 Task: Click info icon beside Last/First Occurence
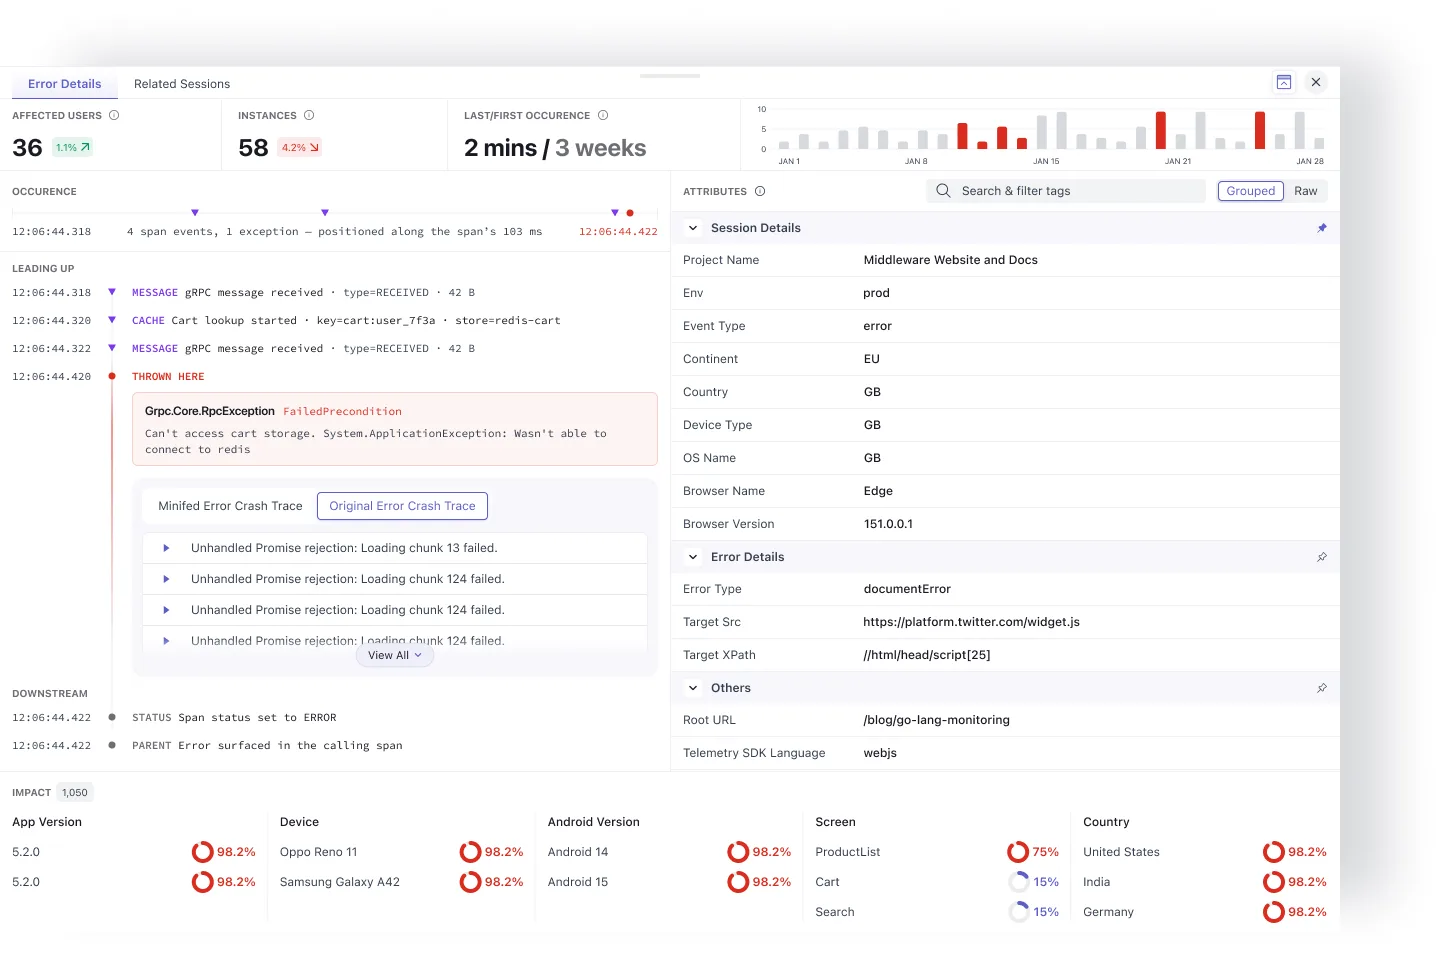(x=603, y=115)
